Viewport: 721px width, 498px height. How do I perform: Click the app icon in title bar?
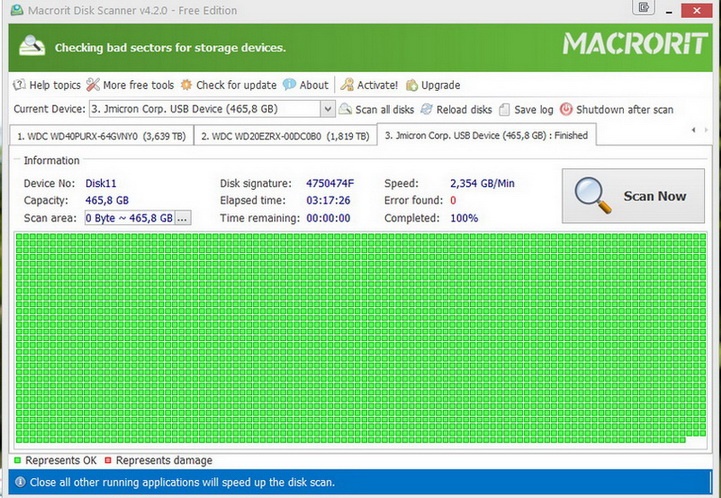pyautogui.click(x=17, y=10)
